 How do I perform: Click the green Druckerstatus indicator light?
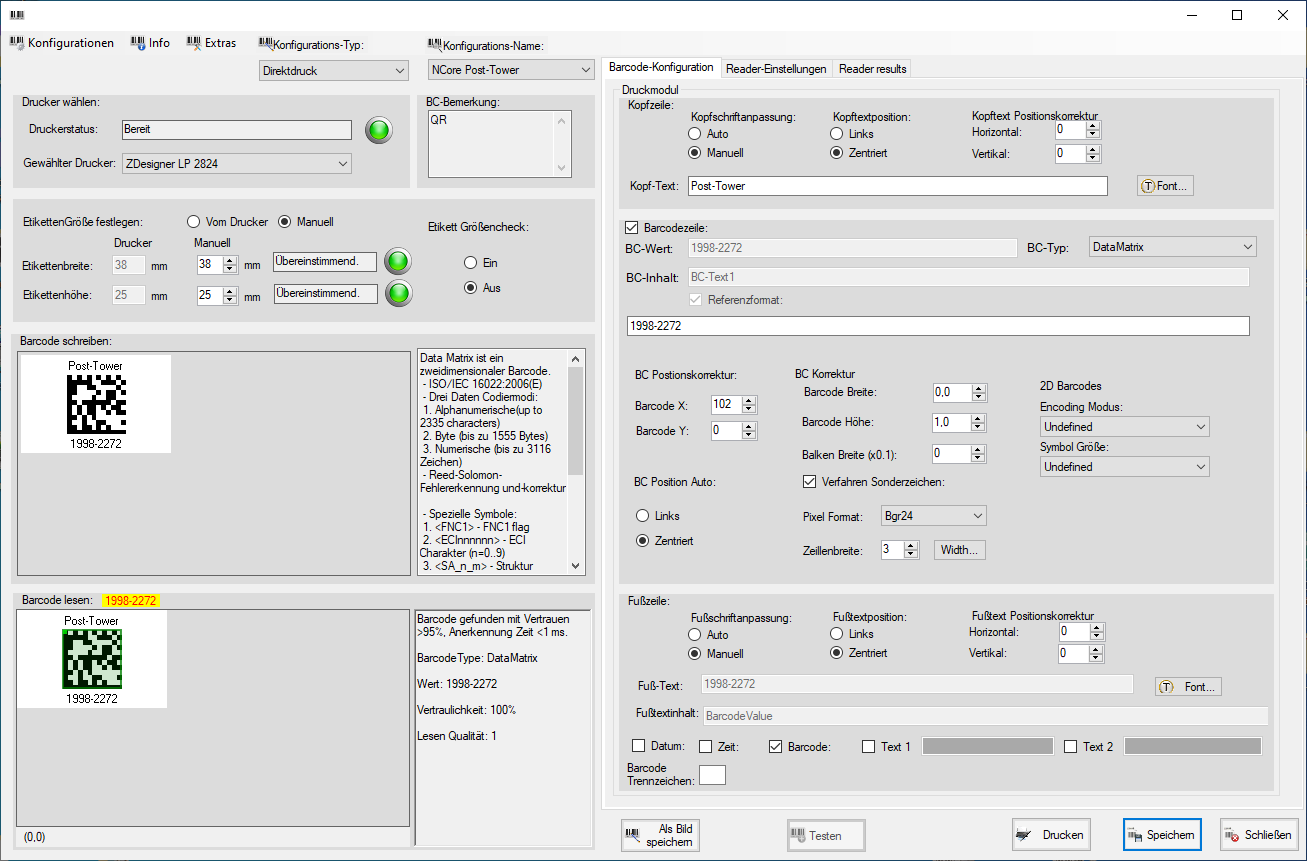379,130
